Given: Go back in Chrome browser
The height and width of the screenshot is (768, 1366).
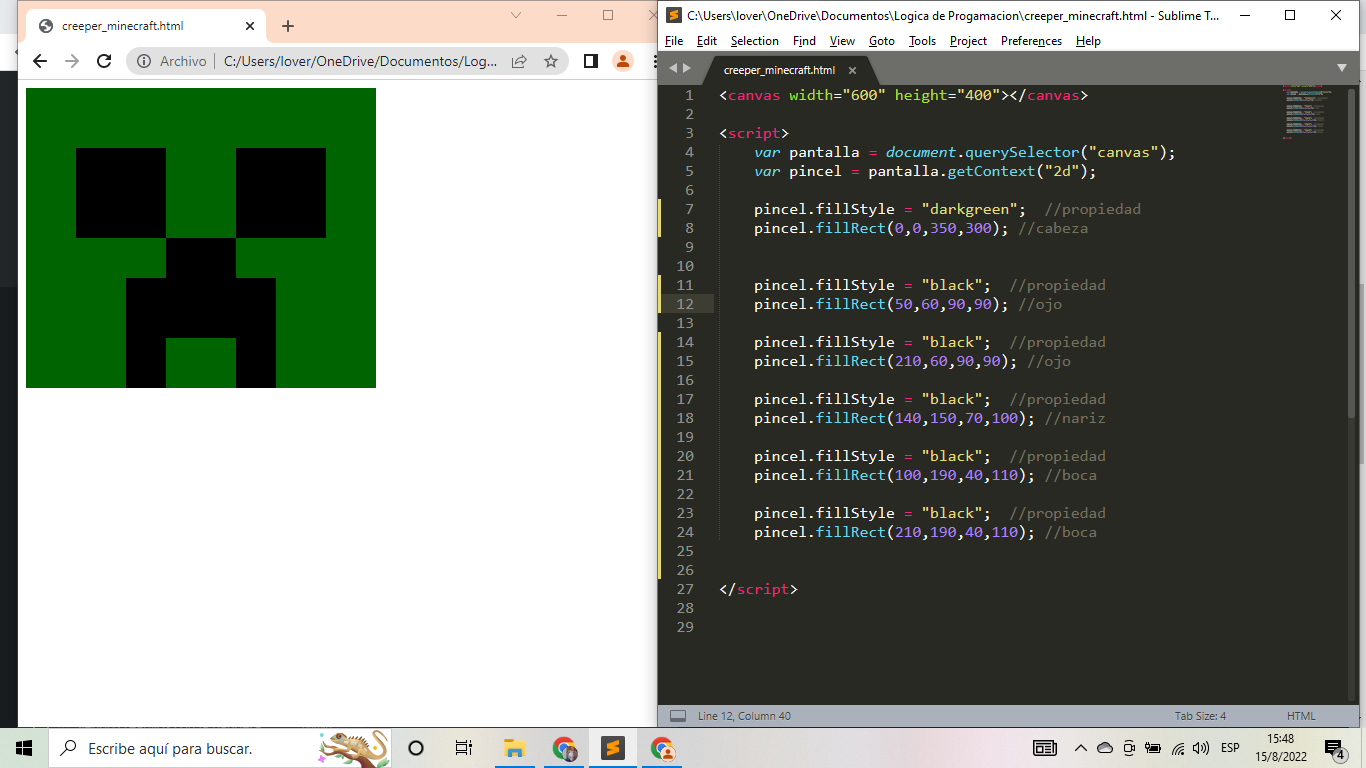Looking at the screenshot, I should click(40, 61).
